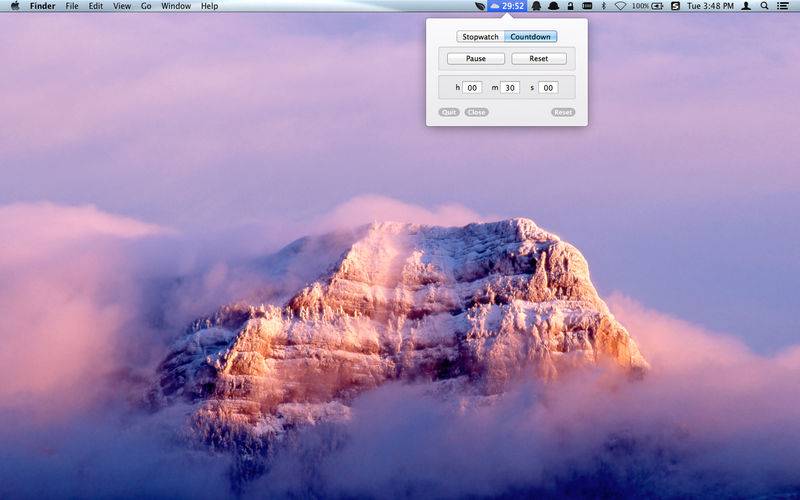The image size is (800, 500).
Task: Open the Apple menu
Action: click(15, 6)
